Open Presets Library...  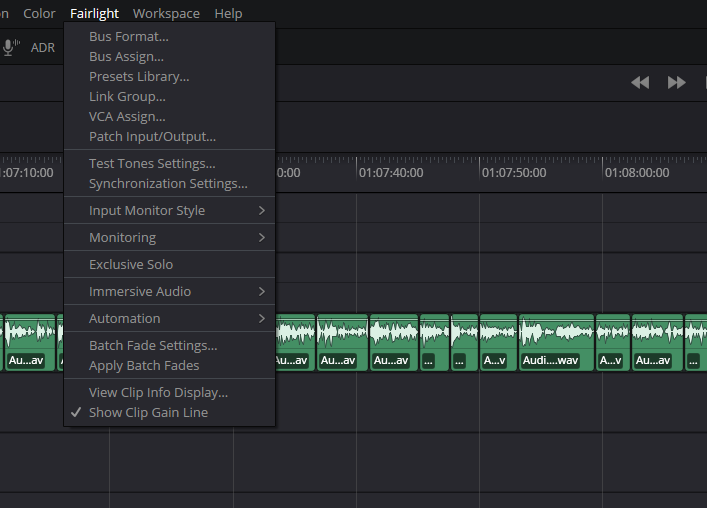click(x=170, y=76)
